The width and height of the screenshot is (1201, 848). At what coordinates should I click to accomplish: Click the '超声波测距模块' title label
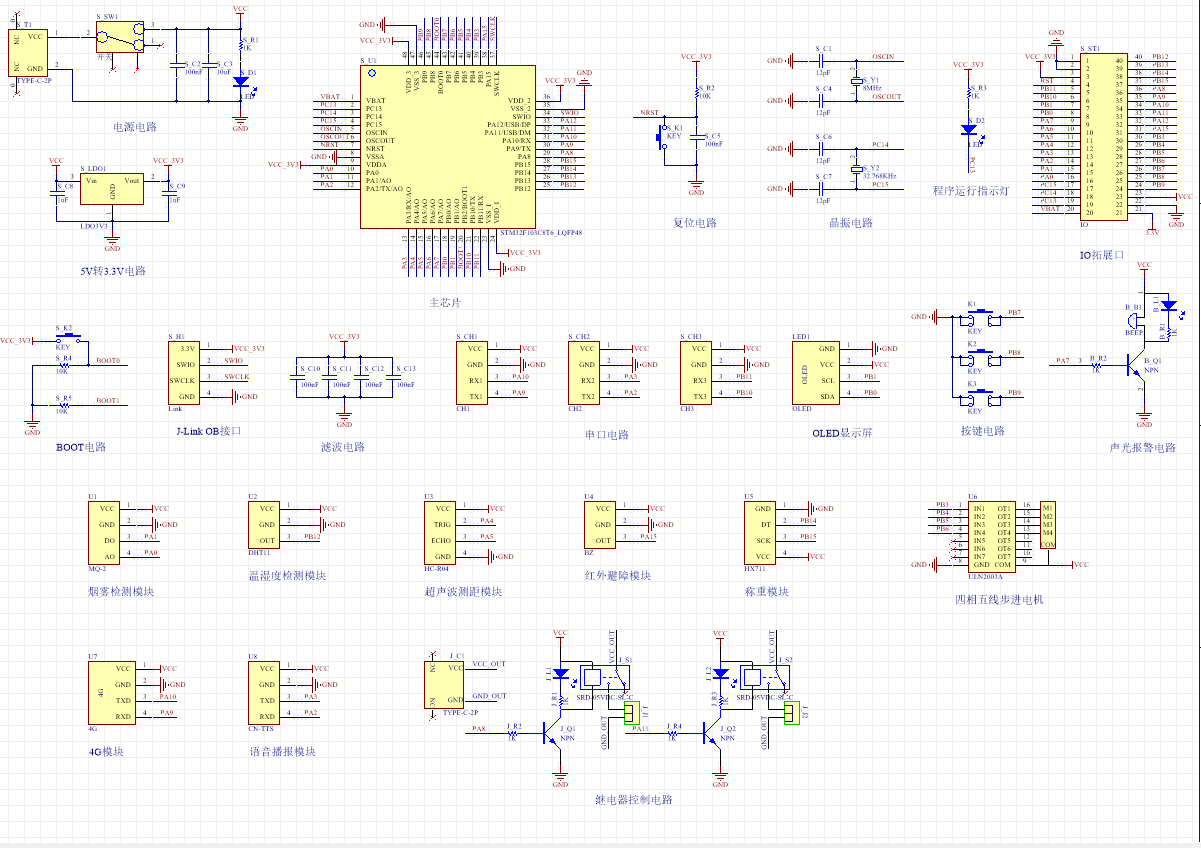[463, 591]
